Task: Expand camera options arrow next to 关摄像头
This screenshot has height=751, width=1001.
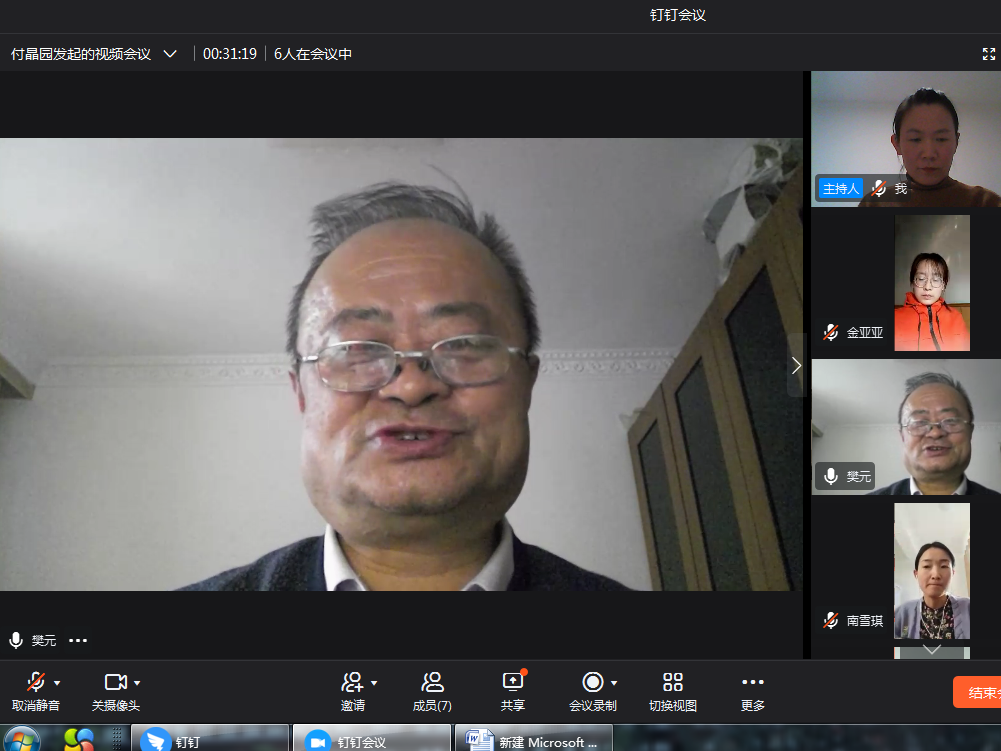Action: tap(137, 683)
